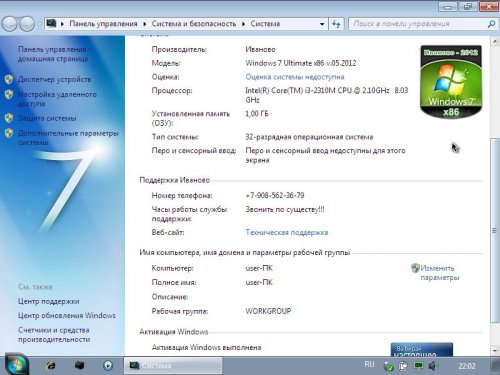Open the recent pages dropdown near the nav buttons
Image resolution: width=500 pixels, height=375 pixels.
pyautogui.click(x=39, y=24)
